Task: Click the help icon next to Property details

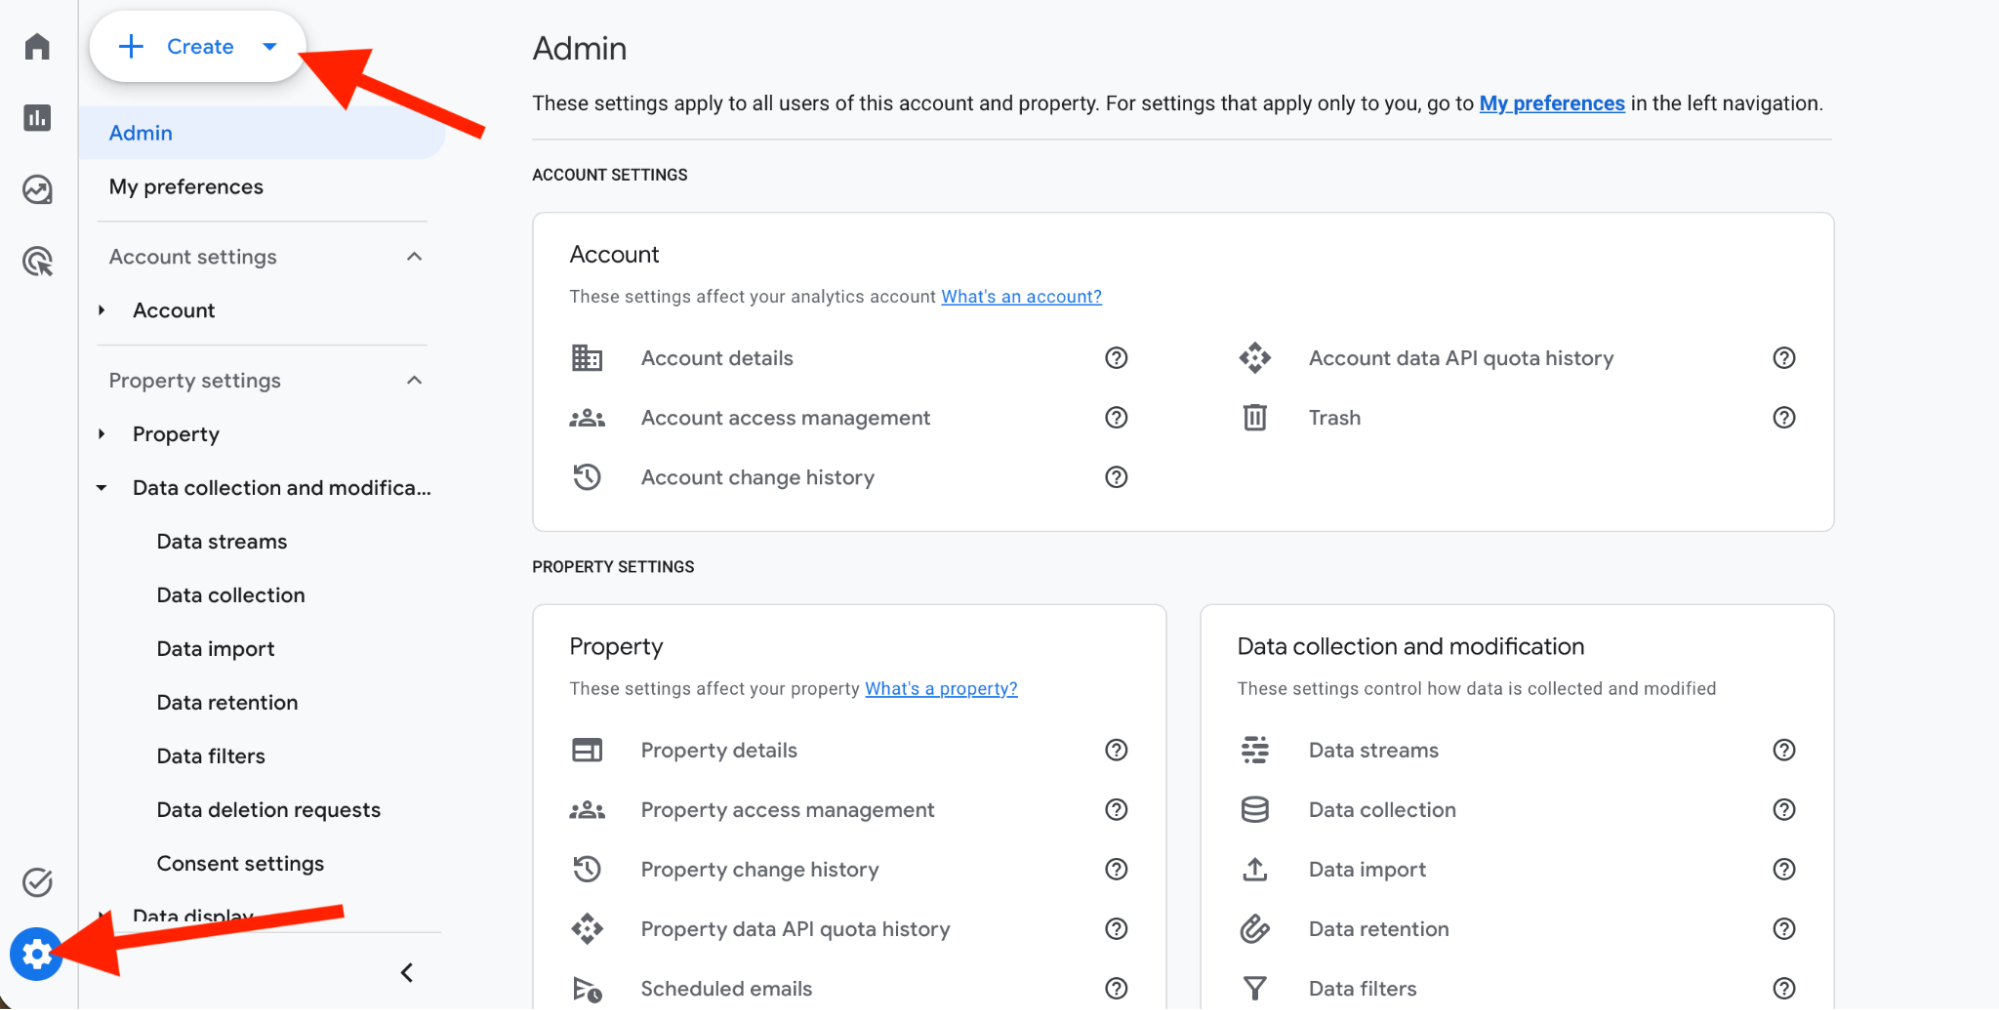Action: point(1117,750)
